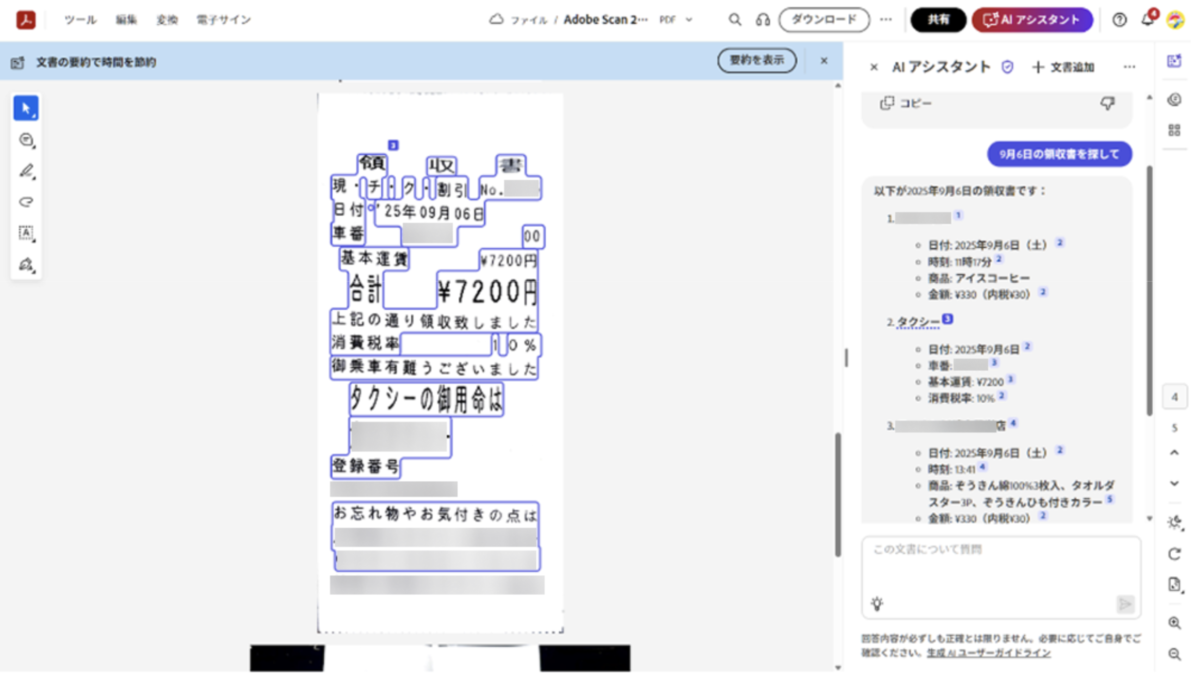Click the ダウンロード button
This screenshot has width=1200, height=688.
coord(824,19)
